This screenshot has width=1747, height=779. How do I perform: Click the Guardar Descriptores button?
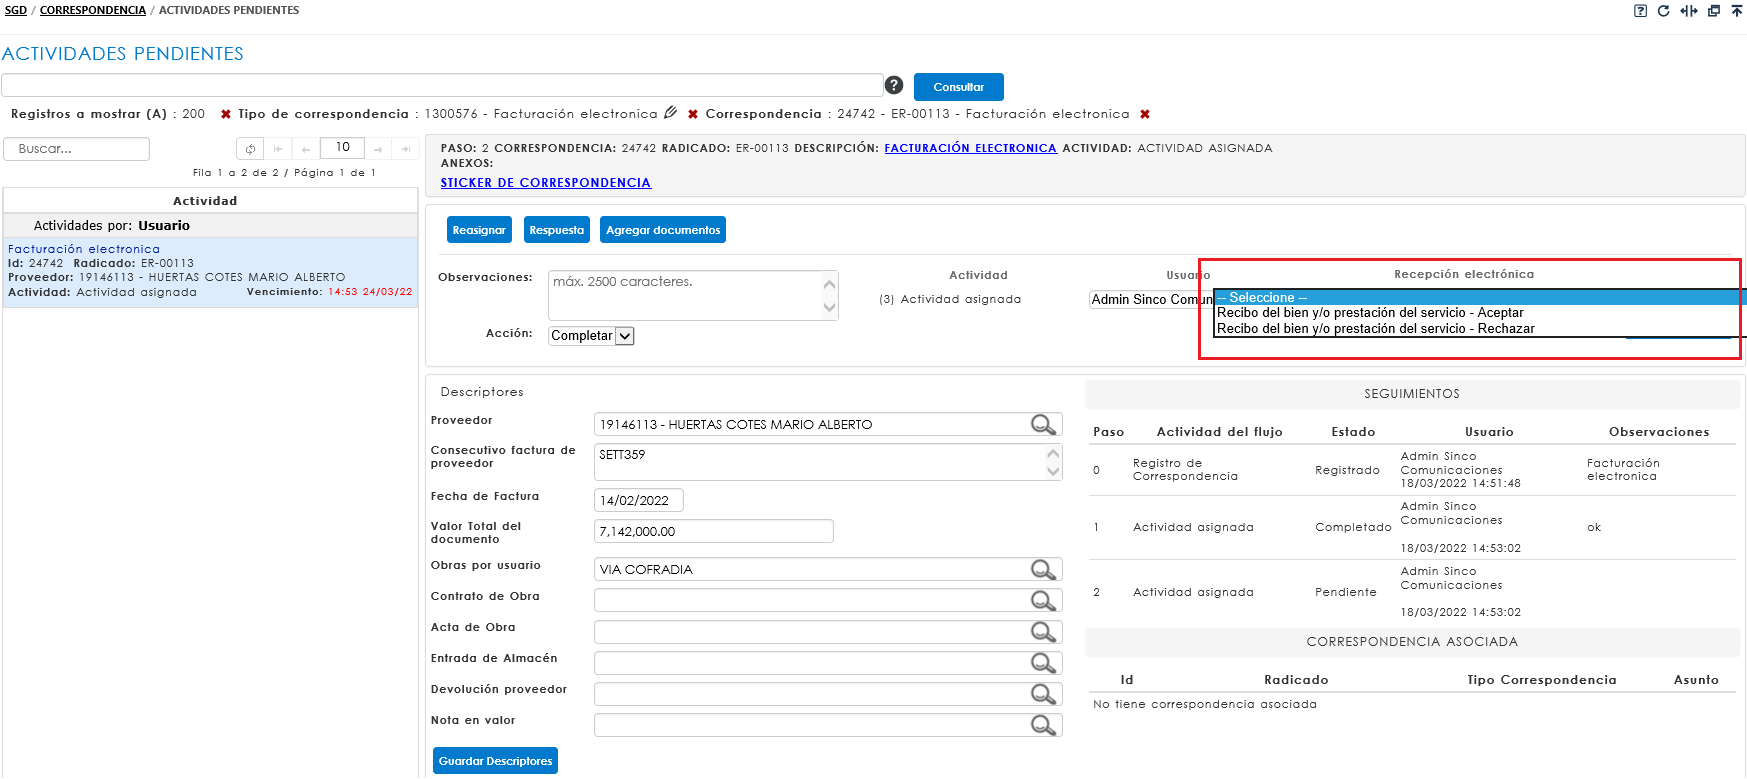(x=495, y=761)
